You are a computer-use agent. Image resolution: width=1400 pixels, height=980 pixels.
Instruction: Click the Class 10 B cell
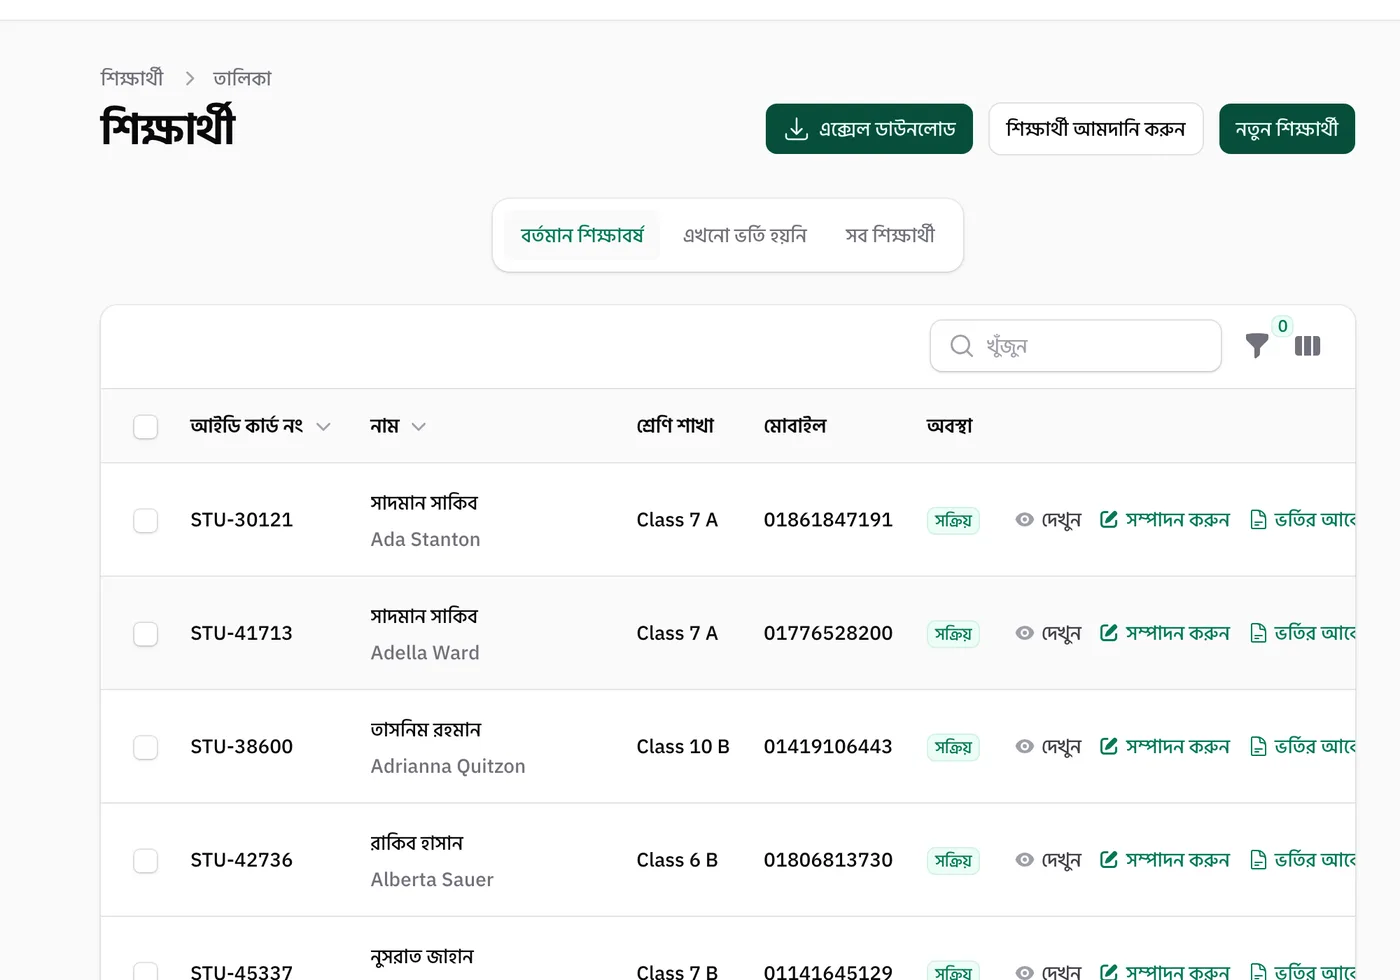pos(683,747)
